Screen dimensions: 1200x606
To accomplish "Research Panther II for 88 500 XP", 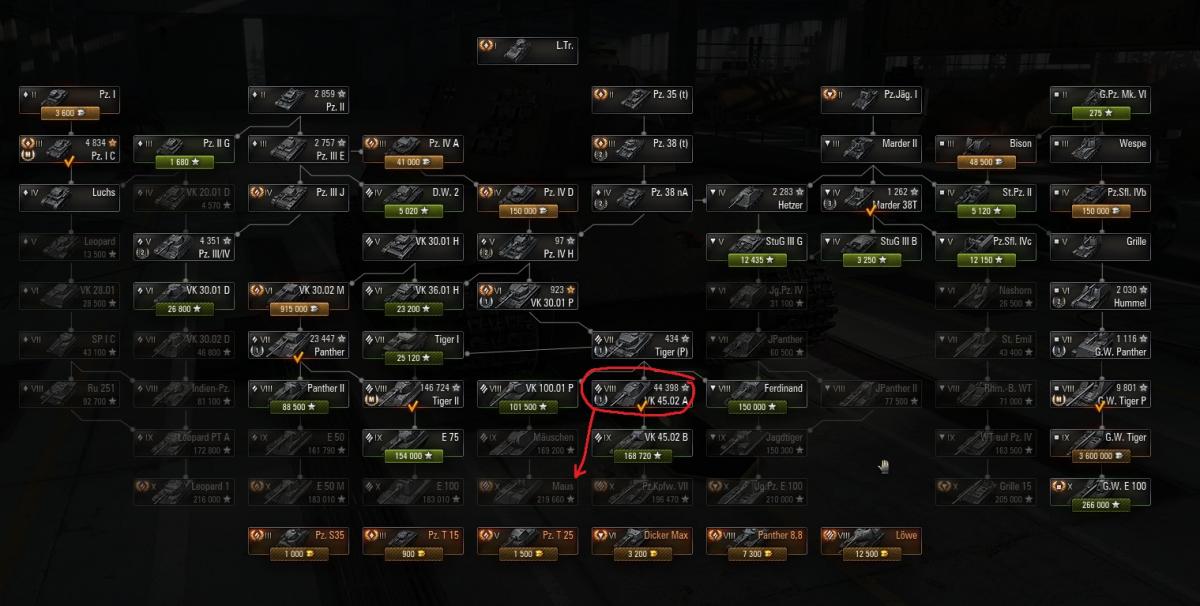I will [298, 408].
